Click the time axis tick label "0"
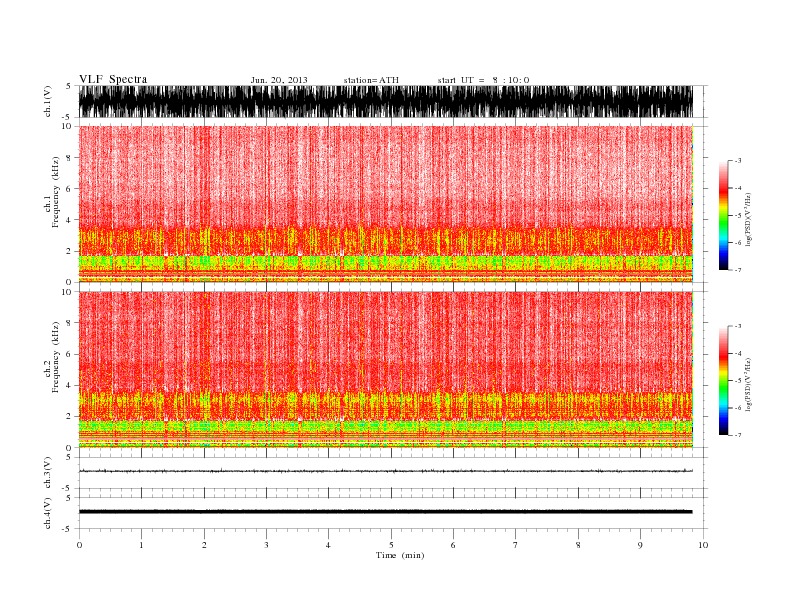 [79, 545]
